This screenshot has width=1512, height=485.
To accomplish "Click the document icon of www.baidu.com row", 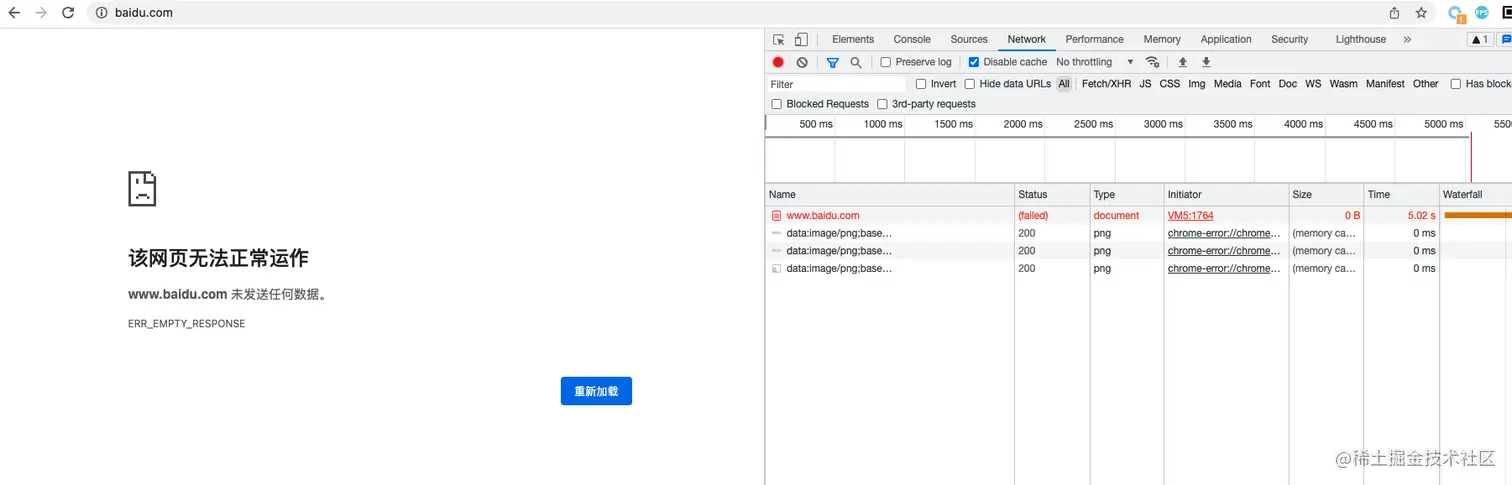I will [776, 215].
